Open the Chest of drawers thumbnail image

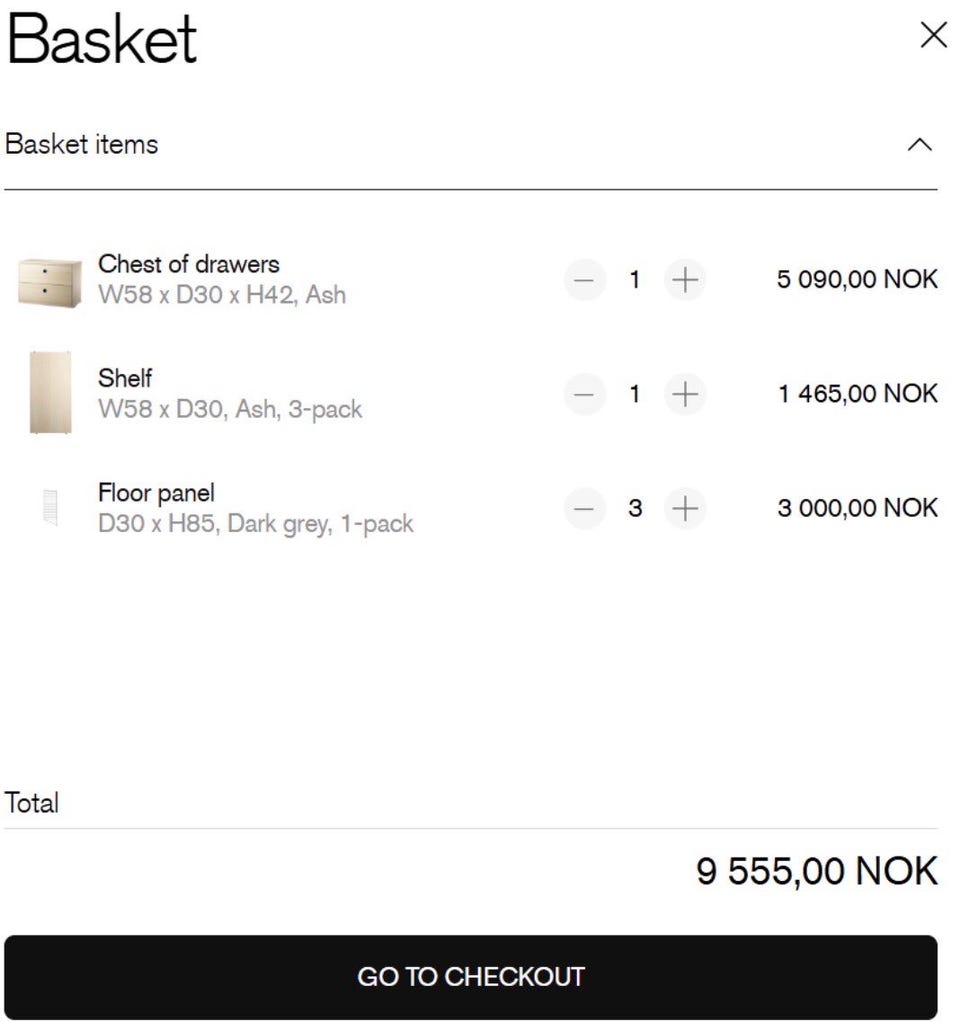(50, 282)
